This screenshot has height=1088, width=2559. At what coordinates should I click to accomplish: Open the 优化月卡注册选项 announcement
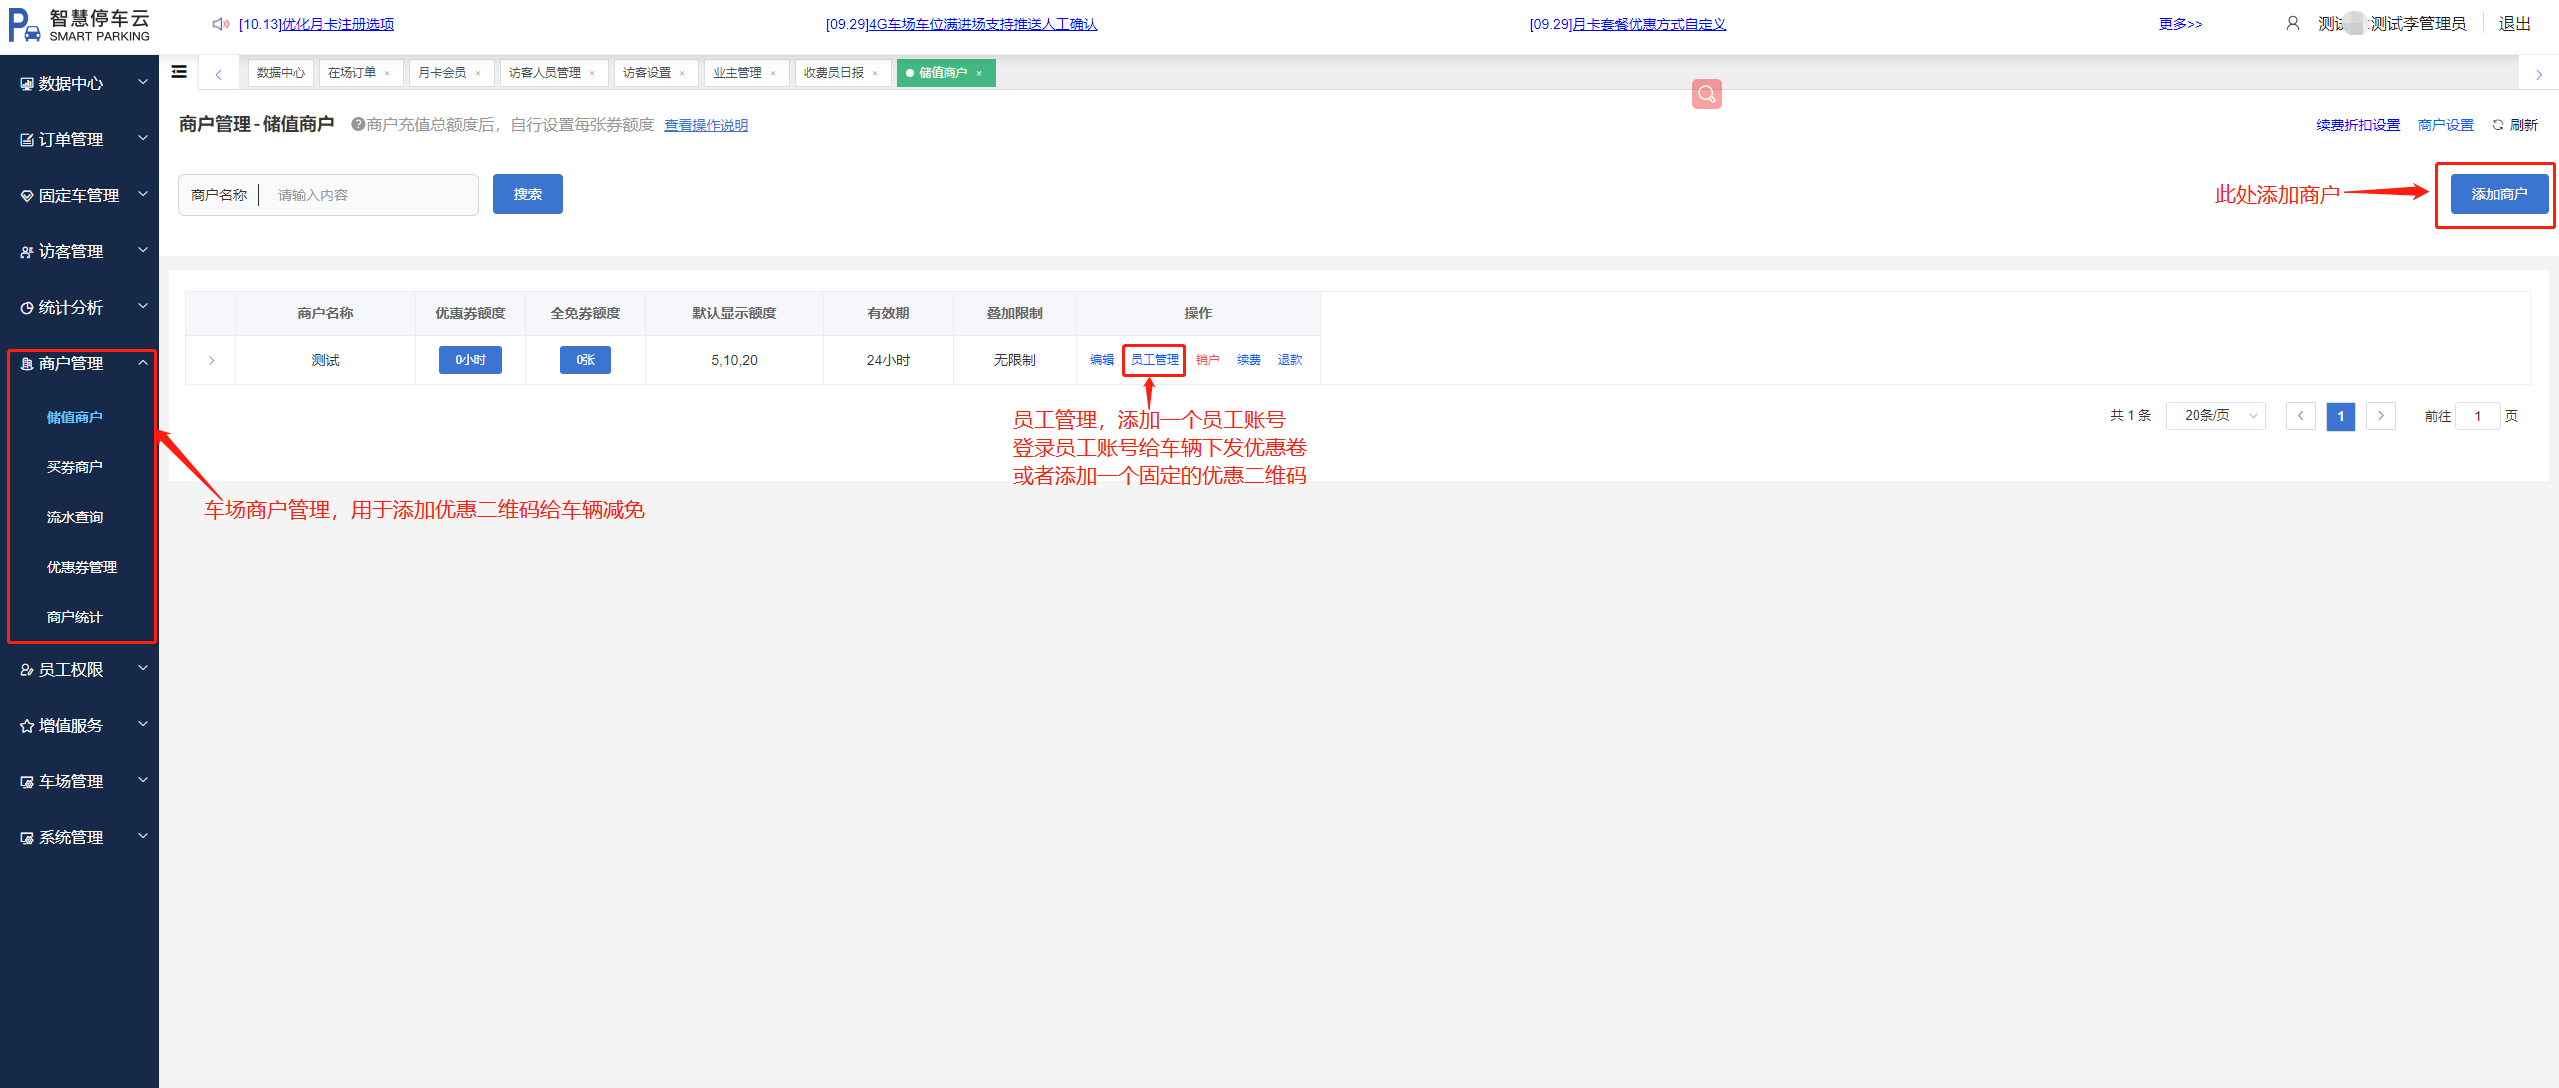coord(316,24)
